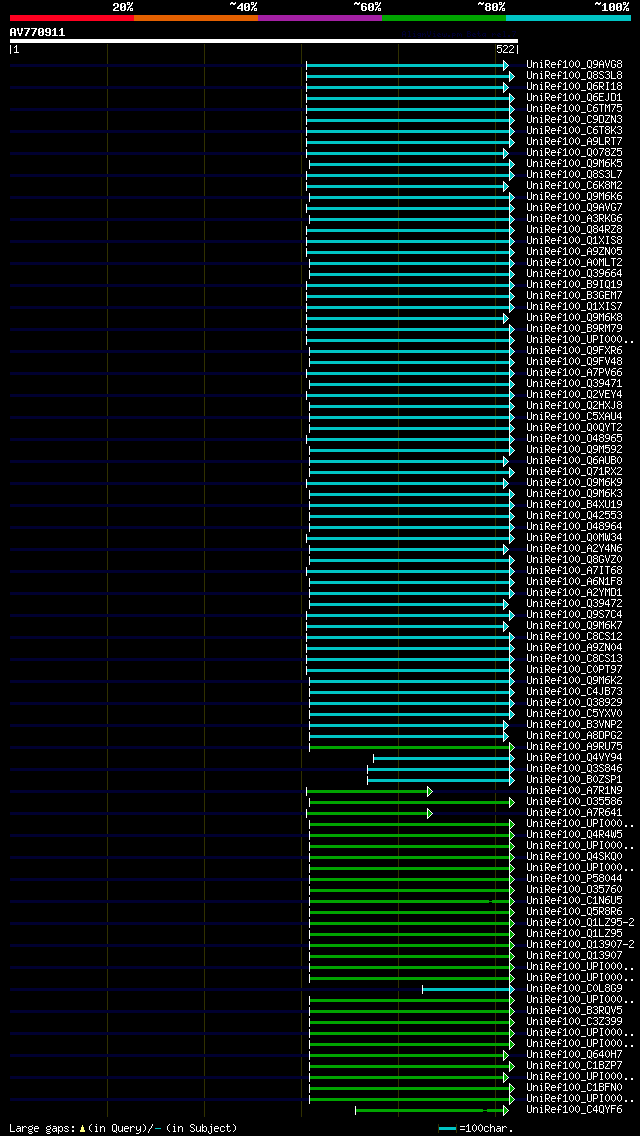Select the UniRef100_A3RKG6 label
Viewport: 640px width, 1136px height.
[x=574, y=218]
